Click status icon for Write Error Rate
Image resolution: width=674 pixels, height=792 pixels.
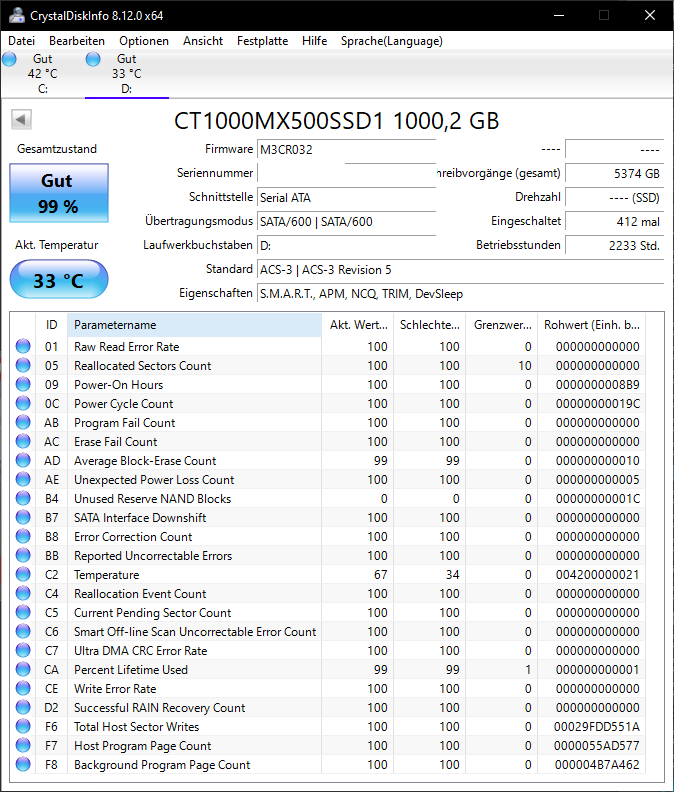[23, 688]
